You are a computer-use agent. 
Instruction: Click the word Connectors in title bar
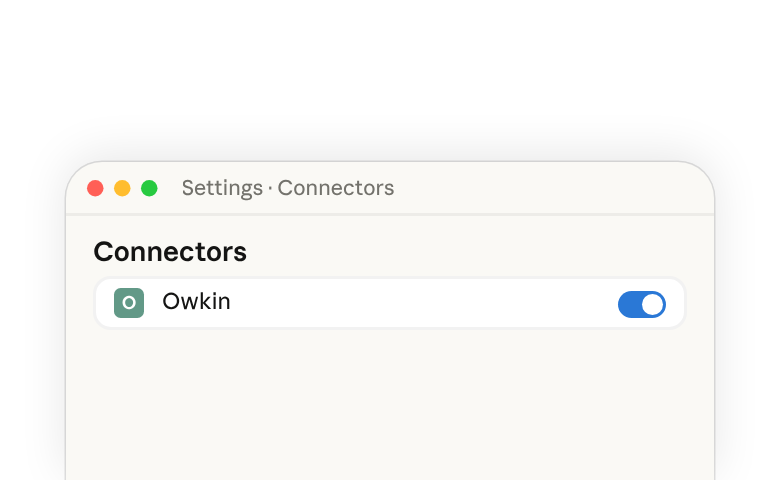[x=336, y=188]
